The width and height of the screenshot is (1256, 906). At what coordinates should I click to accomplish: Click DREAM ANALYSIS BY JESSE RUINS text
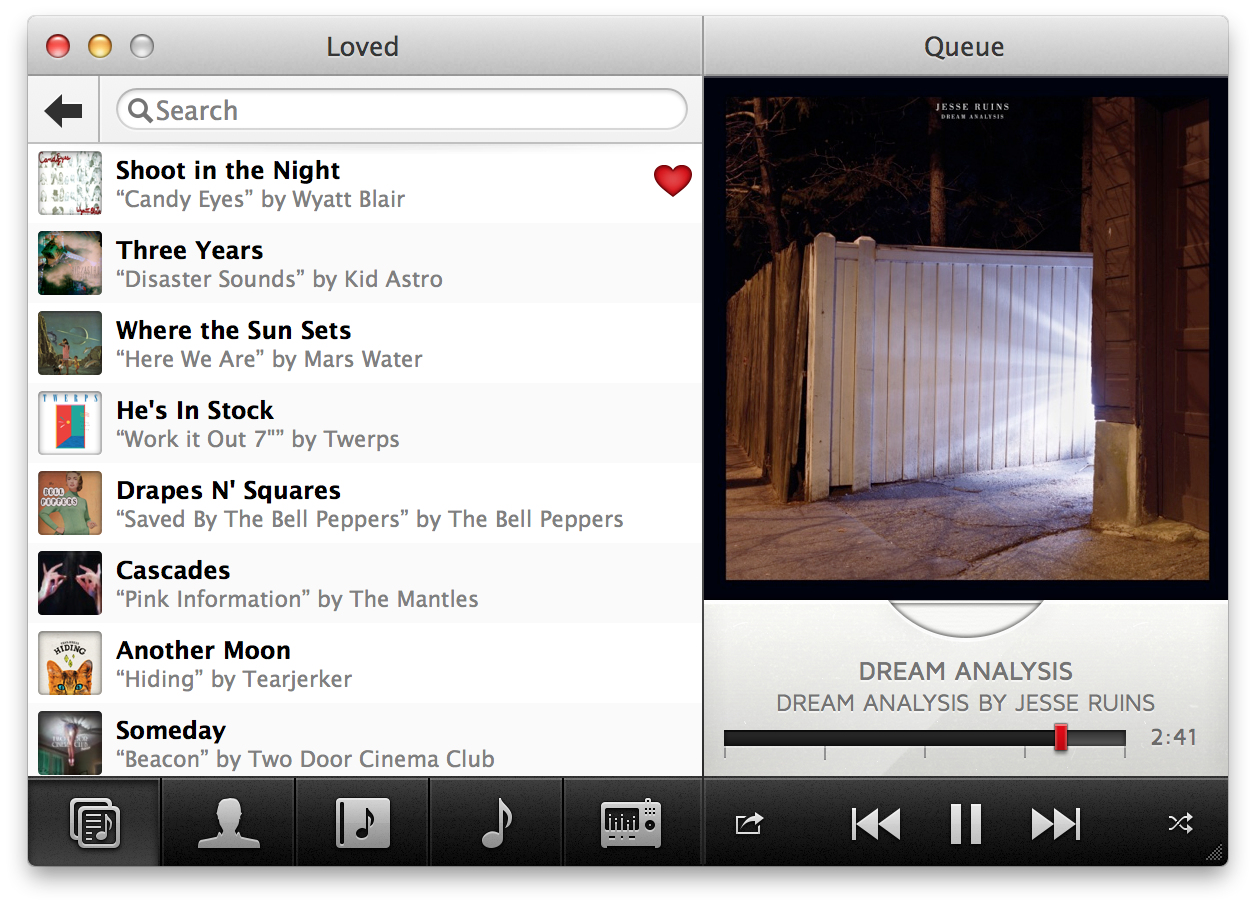[x=965, y=703]
